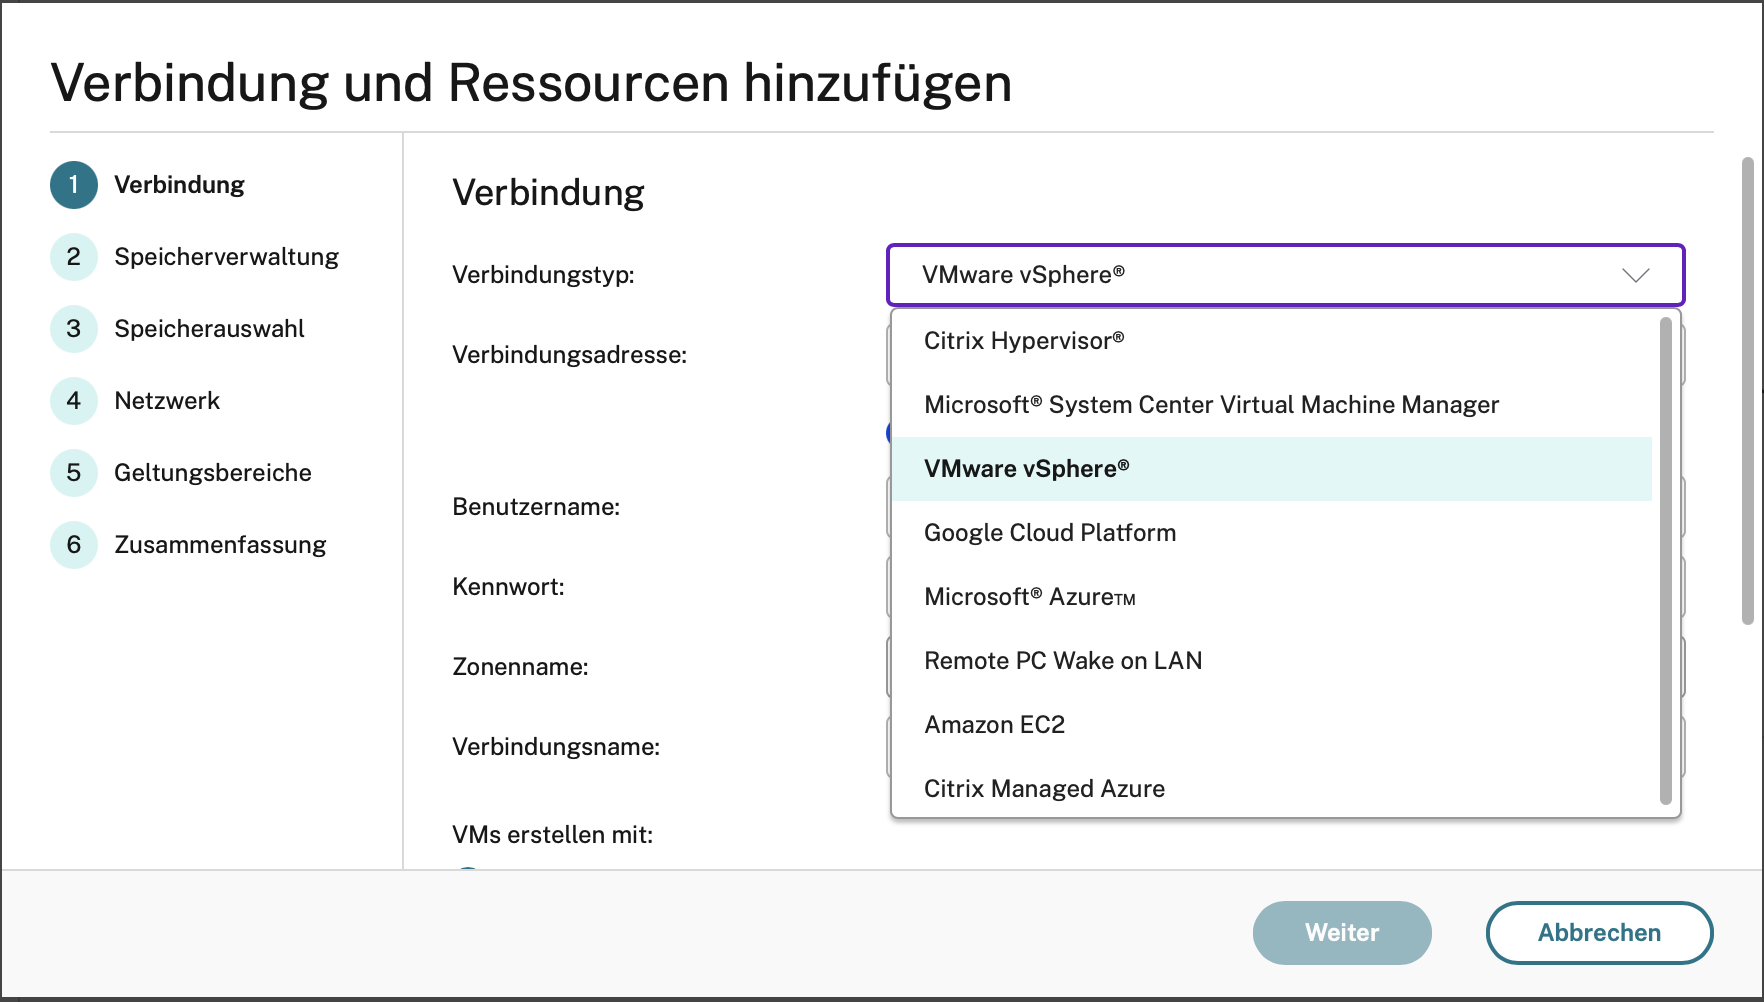This screenshot has width=1764, height=1002.
Task: Select Citrix Hypervisor from the list
Action: point(1271,341)
